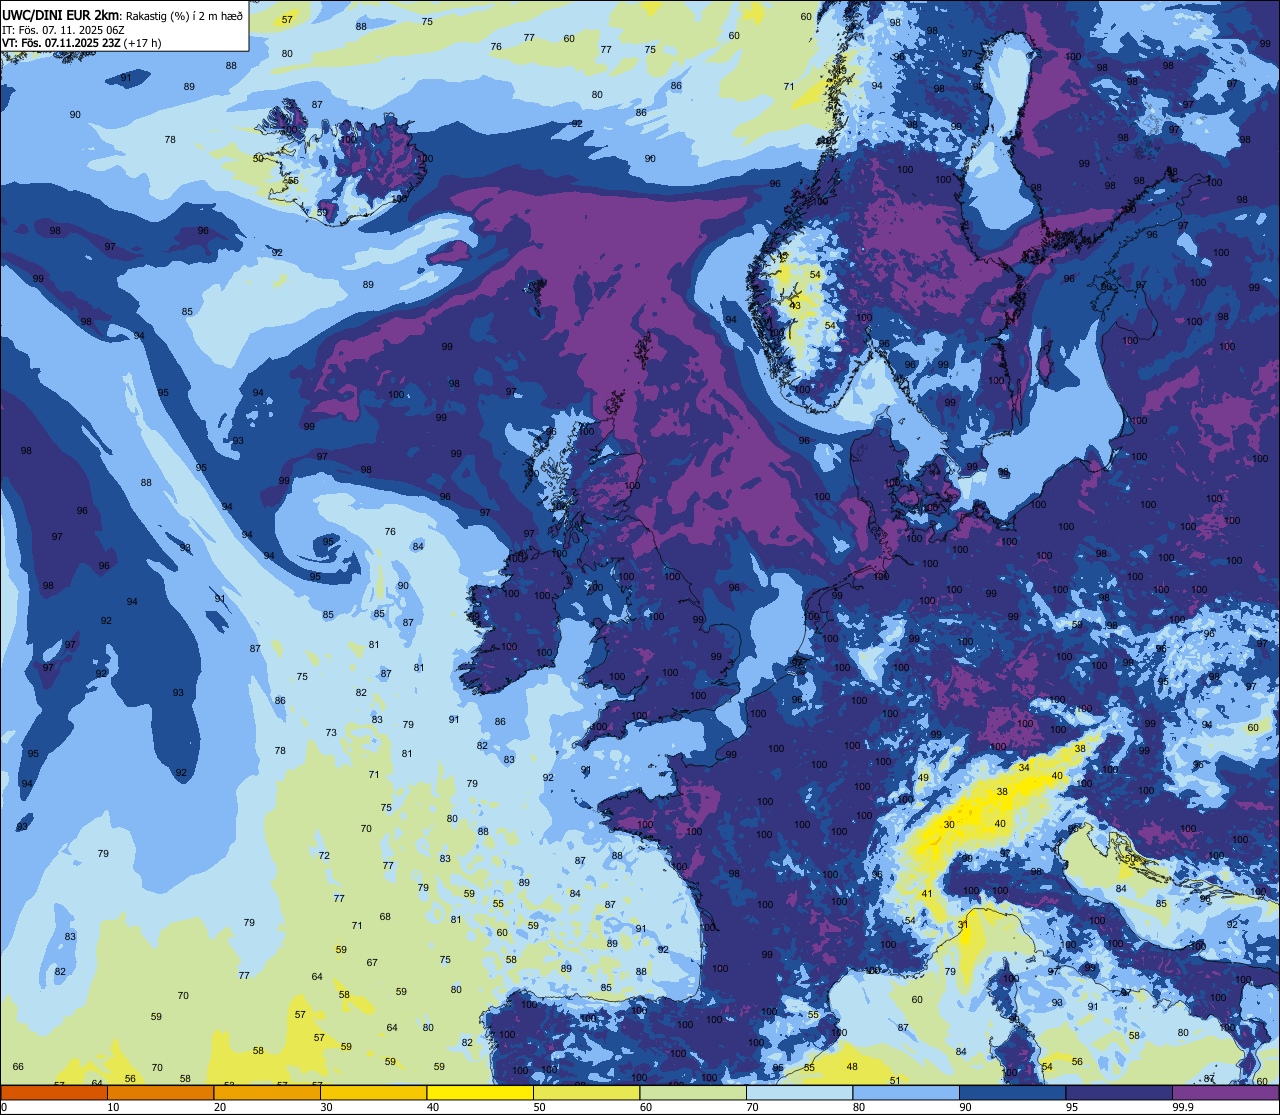Click the 80–90 medium blue legend swatch
Screen dimensions: 1280x1115
[x=905, y=1093]
